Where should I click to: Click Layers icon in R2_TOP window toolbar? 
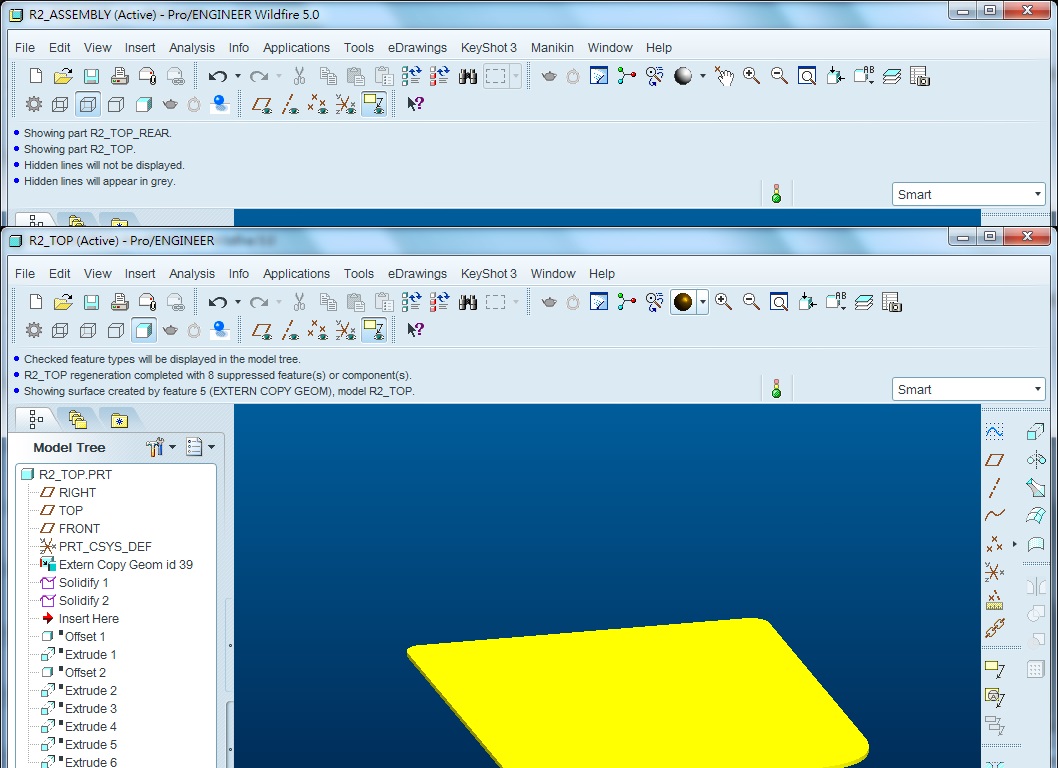click(x=864, y=302)
